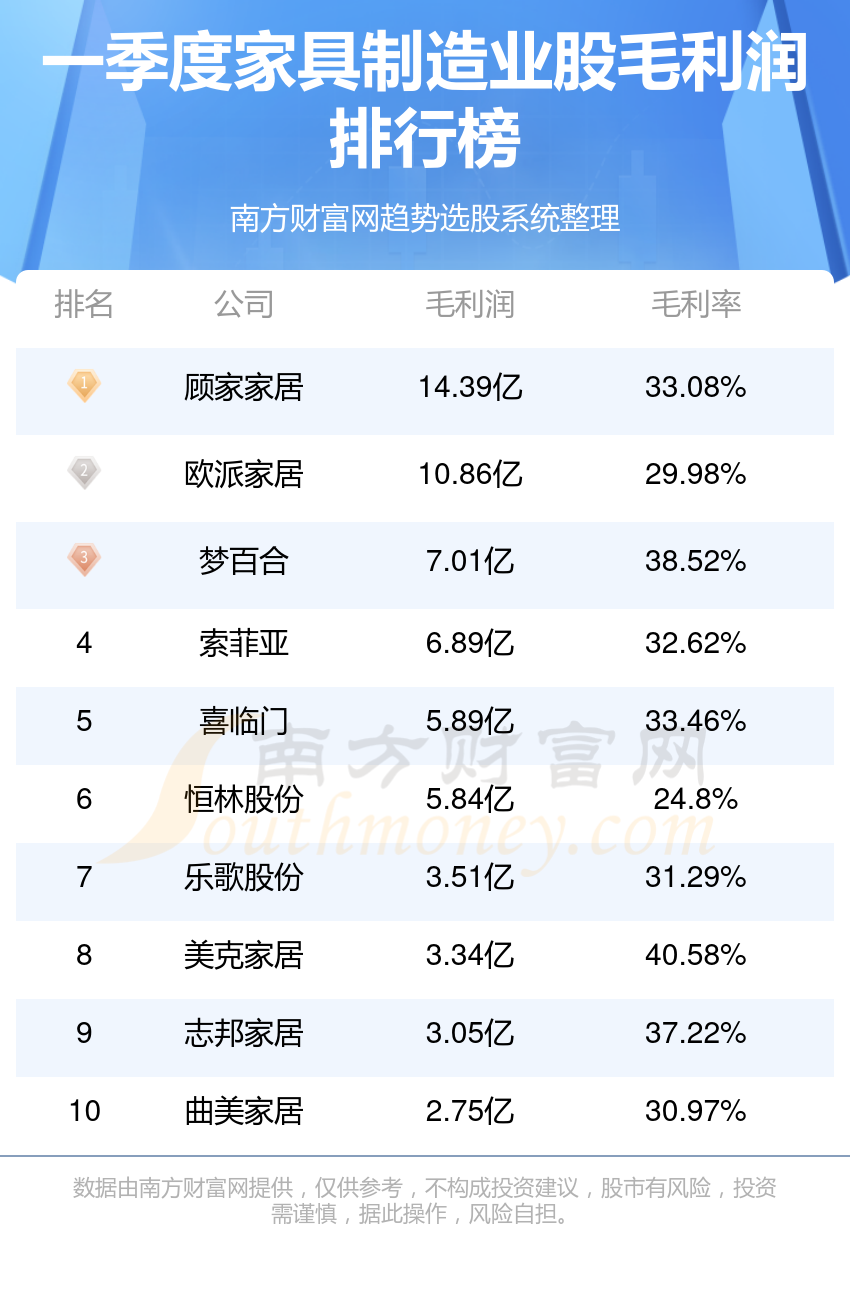The height and width of the screenshot is (1300, 850).
Task: Click the 毛利率 column header
Action: click(x=696, y=304)
